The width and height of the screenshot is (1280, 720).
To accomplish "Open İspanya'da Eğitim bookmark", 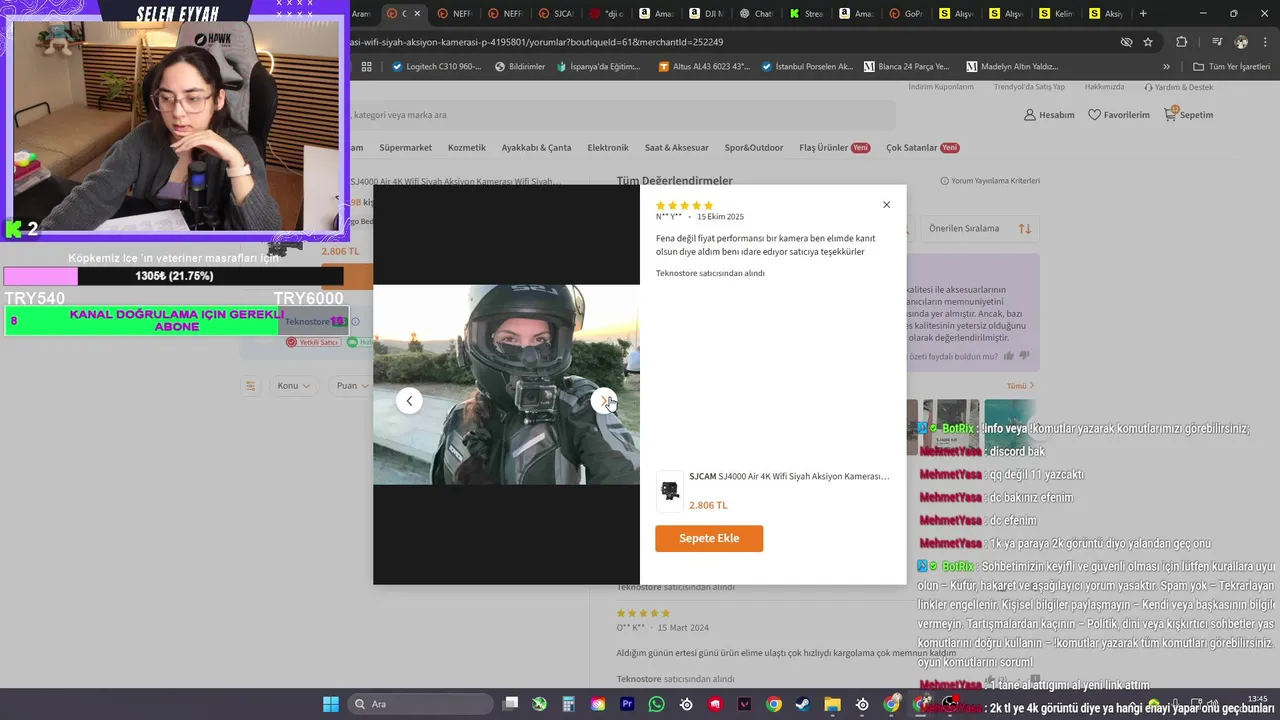I will 597,67.
